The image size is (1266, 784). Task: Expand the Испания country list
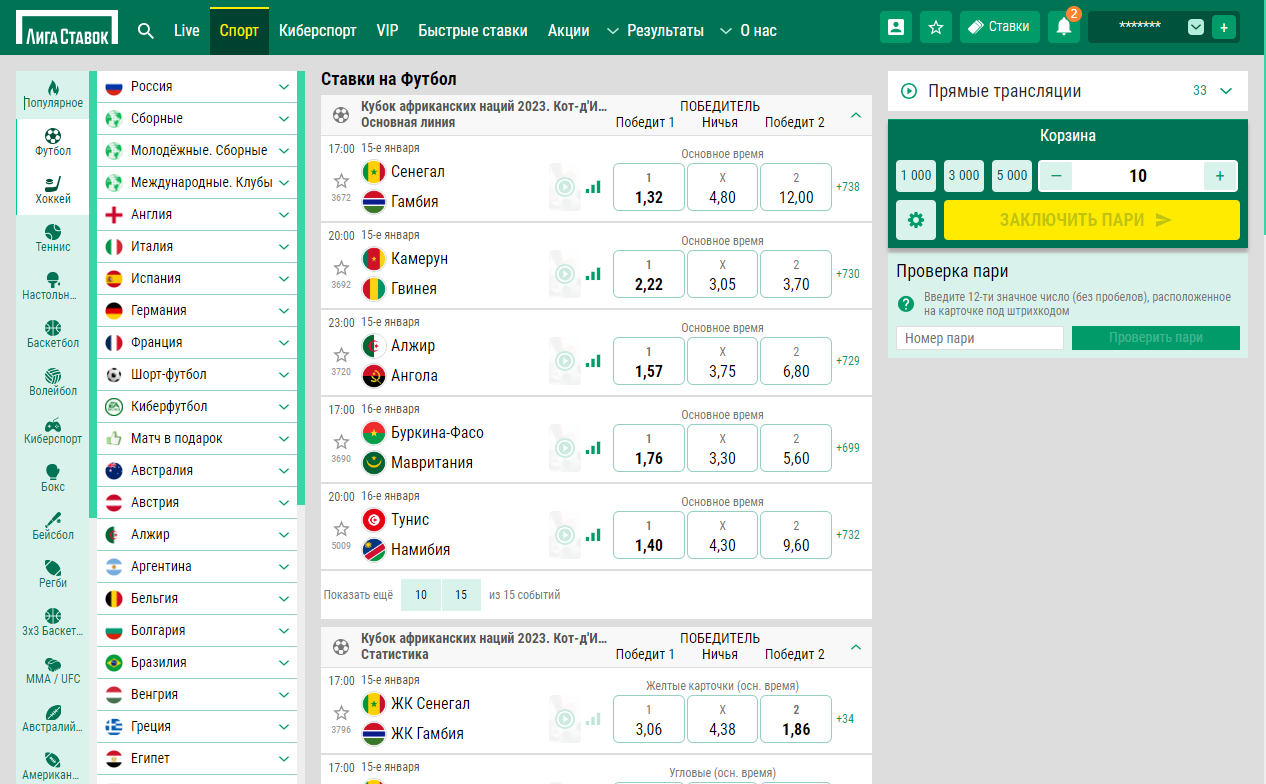tap(197, 278)
